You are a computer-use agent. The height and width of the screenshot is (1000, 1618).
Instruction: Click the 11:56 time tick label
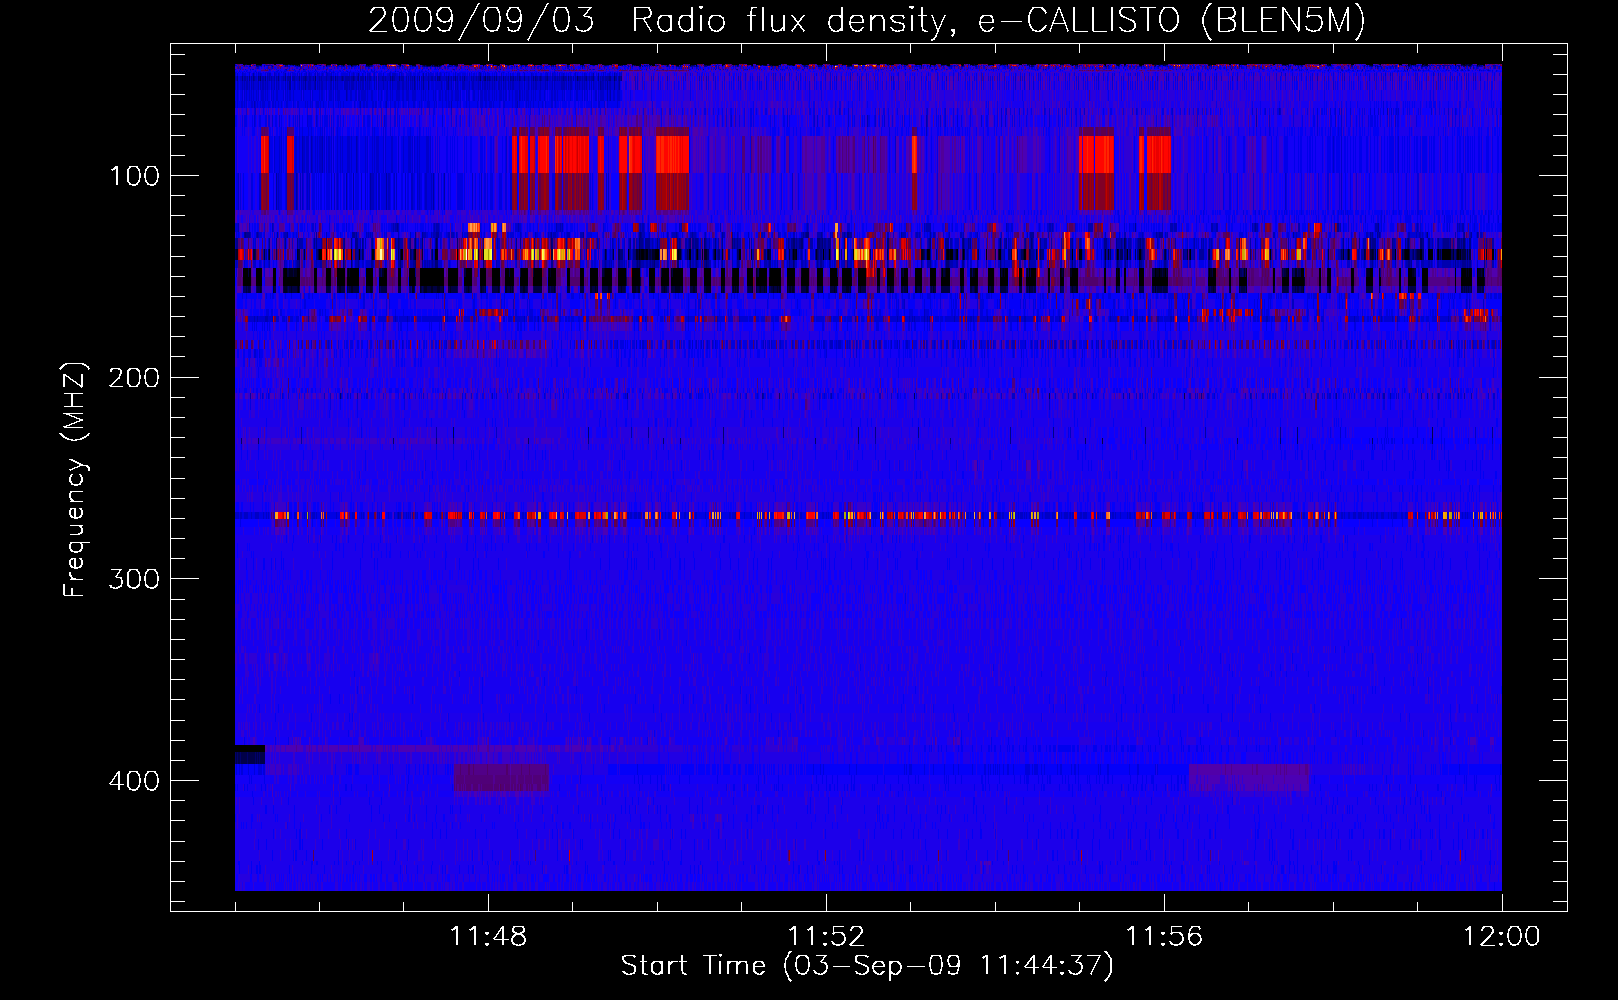[1164, 937]
